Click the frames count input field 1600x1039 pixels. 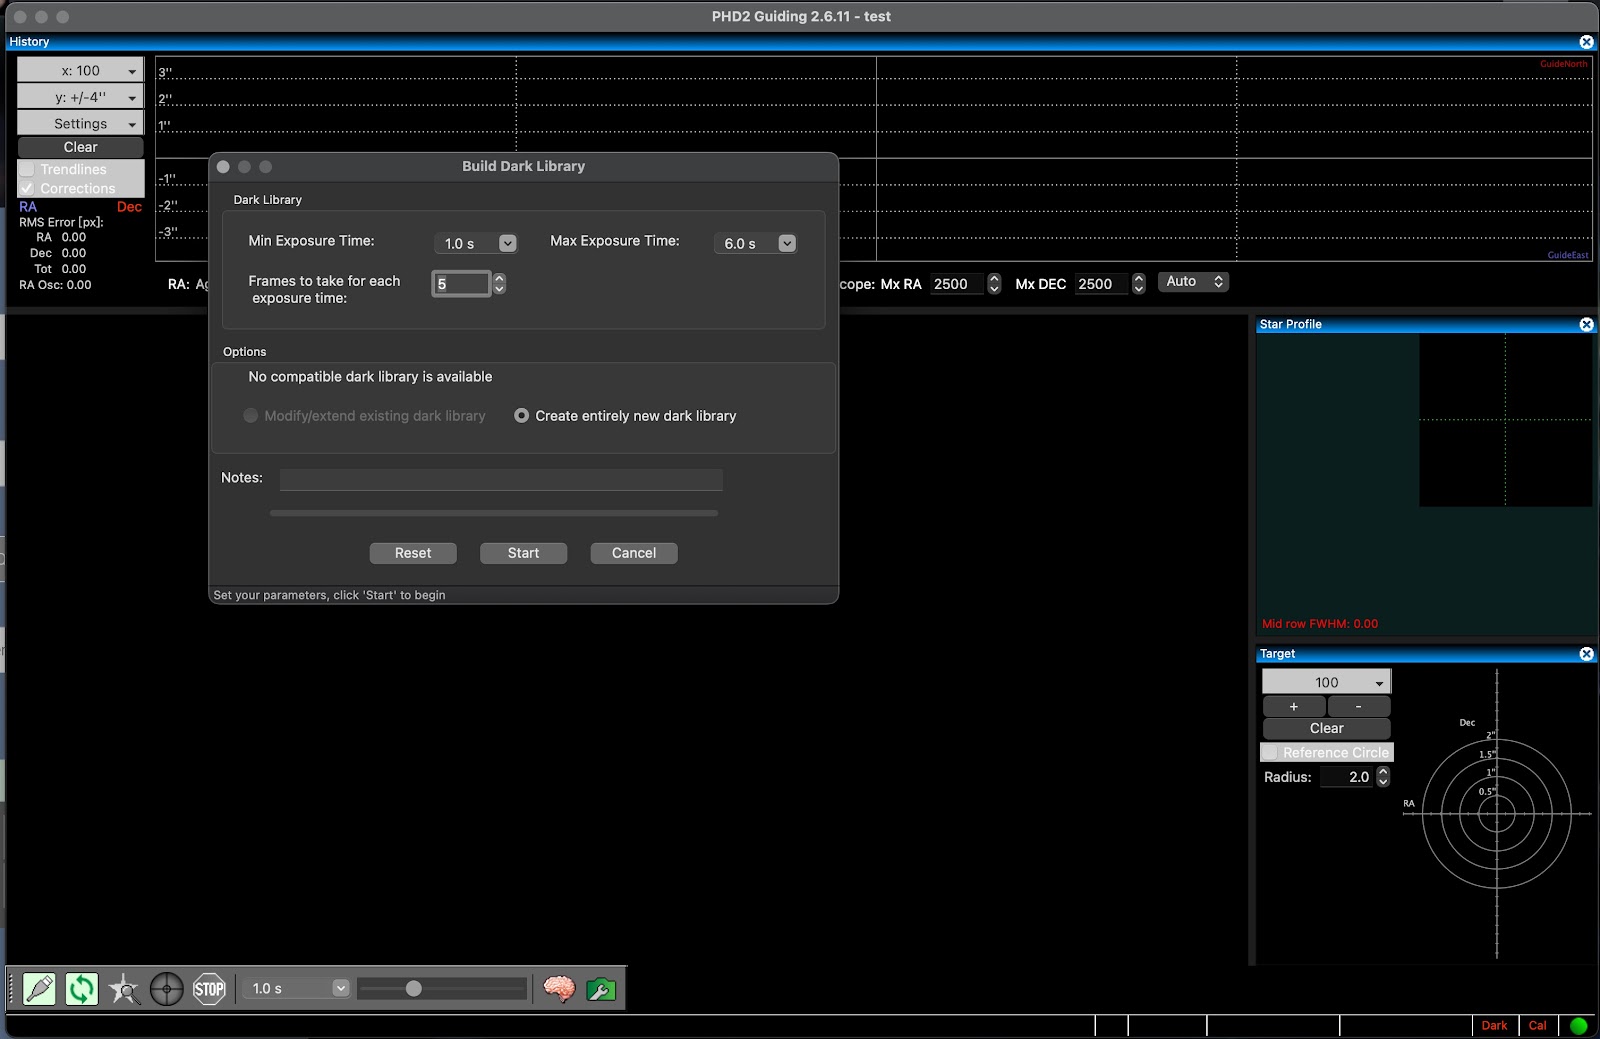[x=461, y=284]
